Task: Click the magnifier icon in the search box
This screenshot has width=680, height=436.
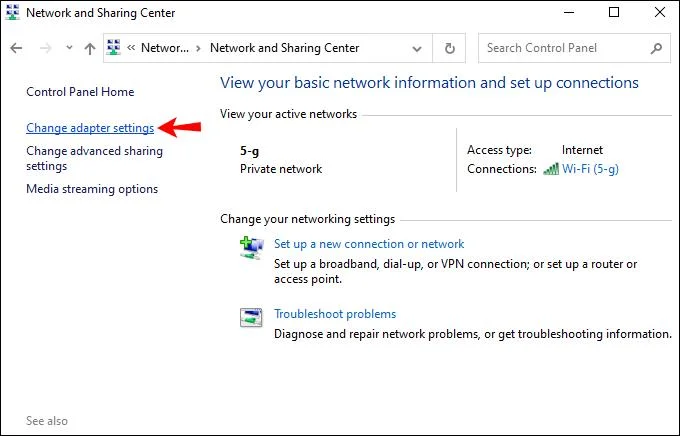Action: [656, 48]
